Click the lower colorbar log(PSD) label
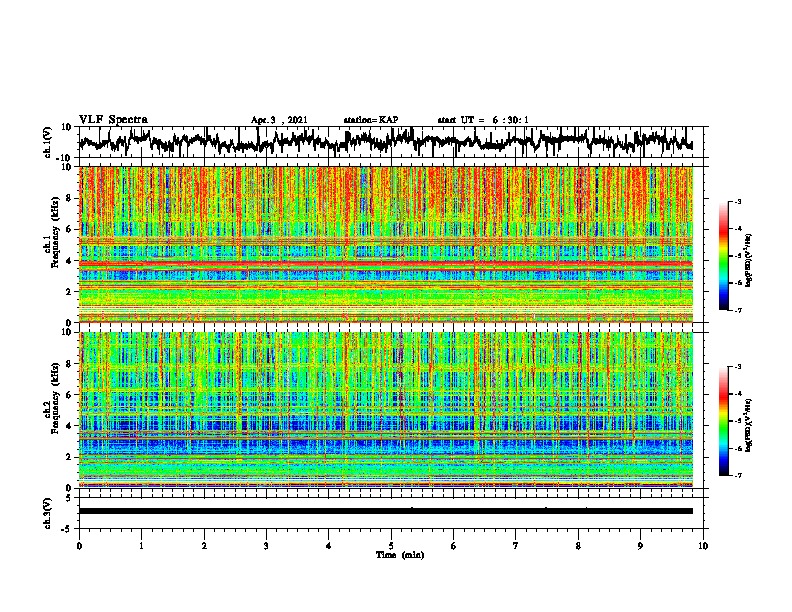The height and width of the screenshot is (612, 792). (749, 424)
